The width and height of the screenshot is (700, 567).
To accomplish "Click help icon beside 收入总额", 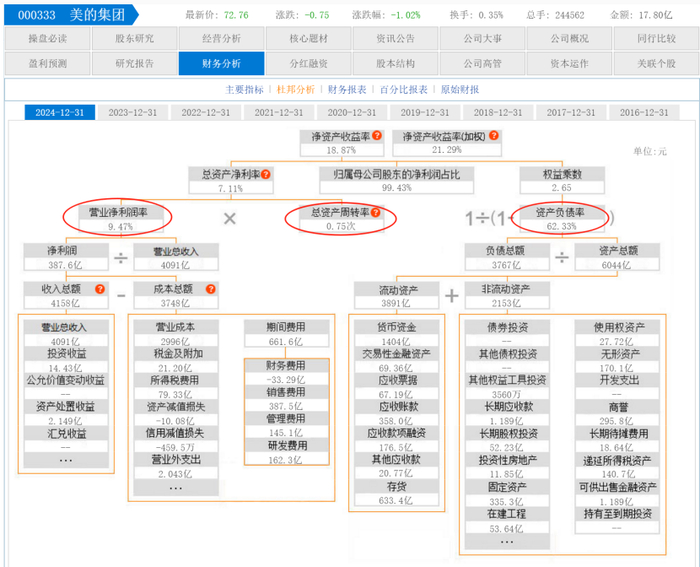I will coord(100,289).
